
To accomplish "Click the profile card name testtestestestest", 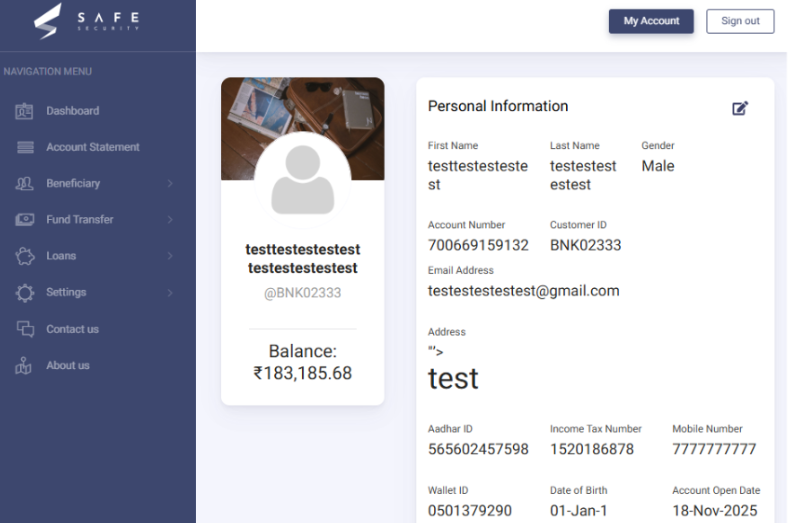I will pos(303,250).
